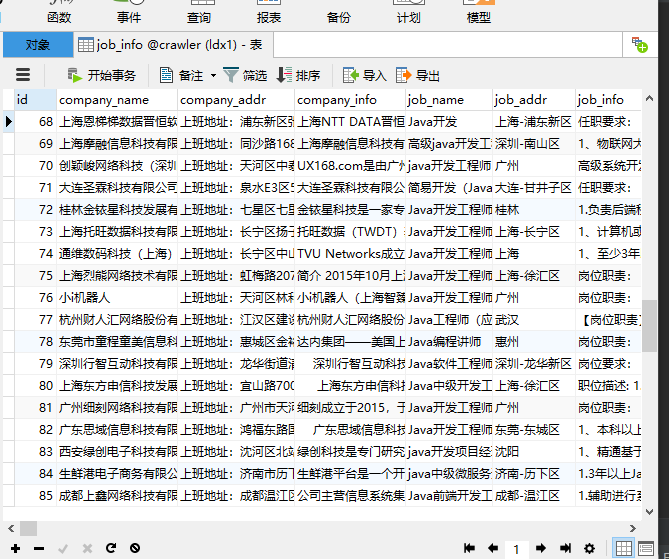
Task: Go to the previous page arrow
Action: 493,548
